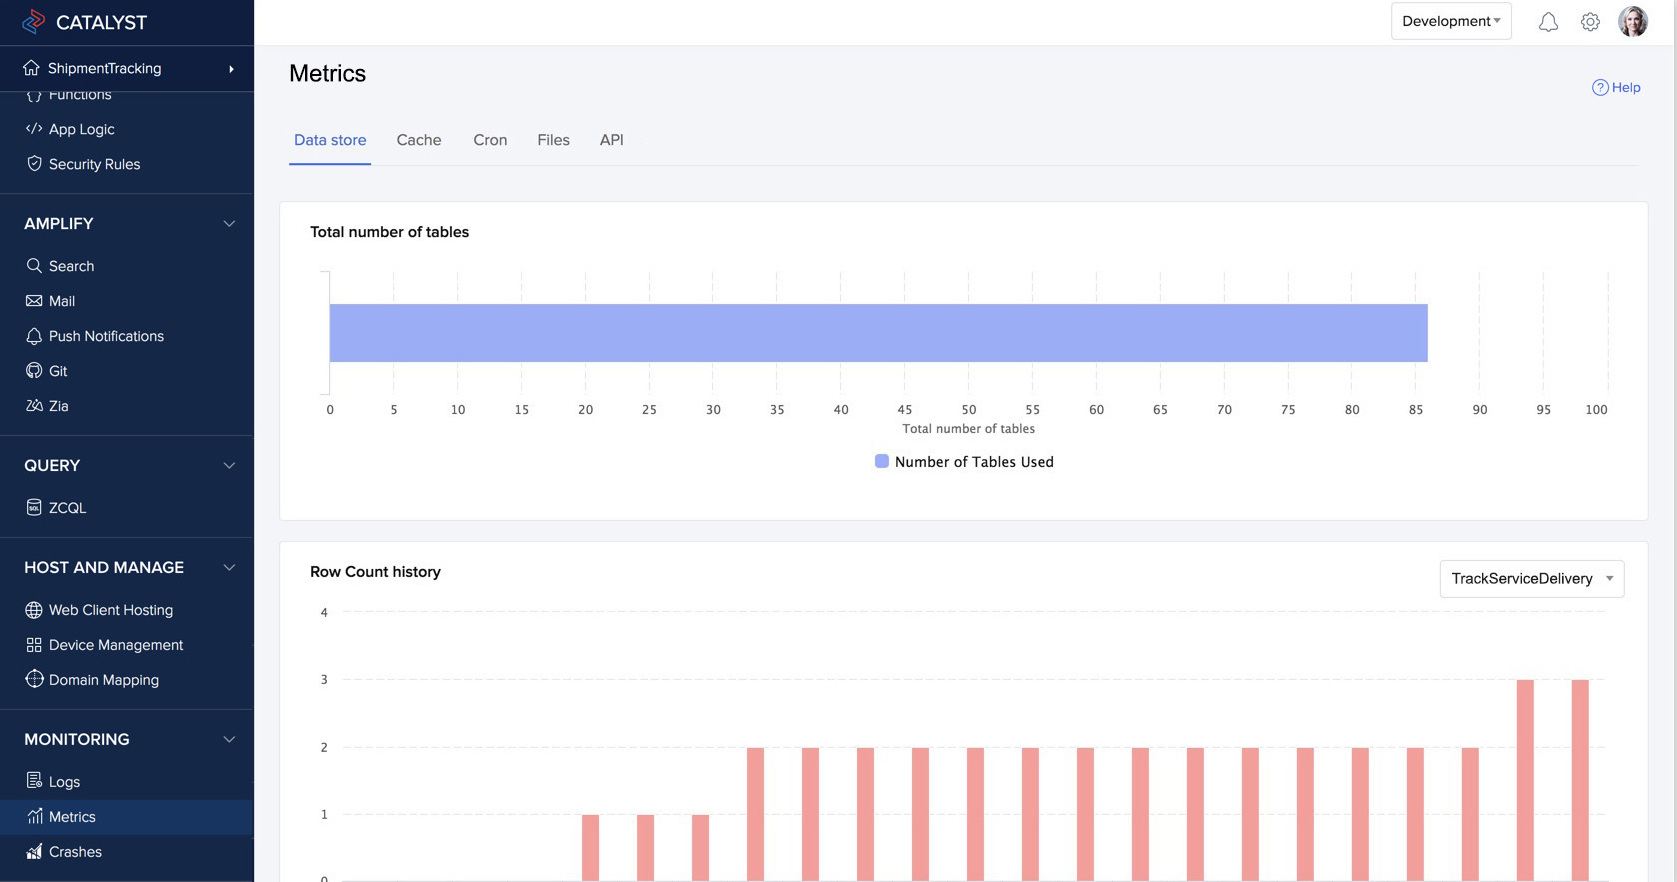The image size is (1677, 882).
Task: Collapse the QUERY section chevron
Action: tap(229, 466)
